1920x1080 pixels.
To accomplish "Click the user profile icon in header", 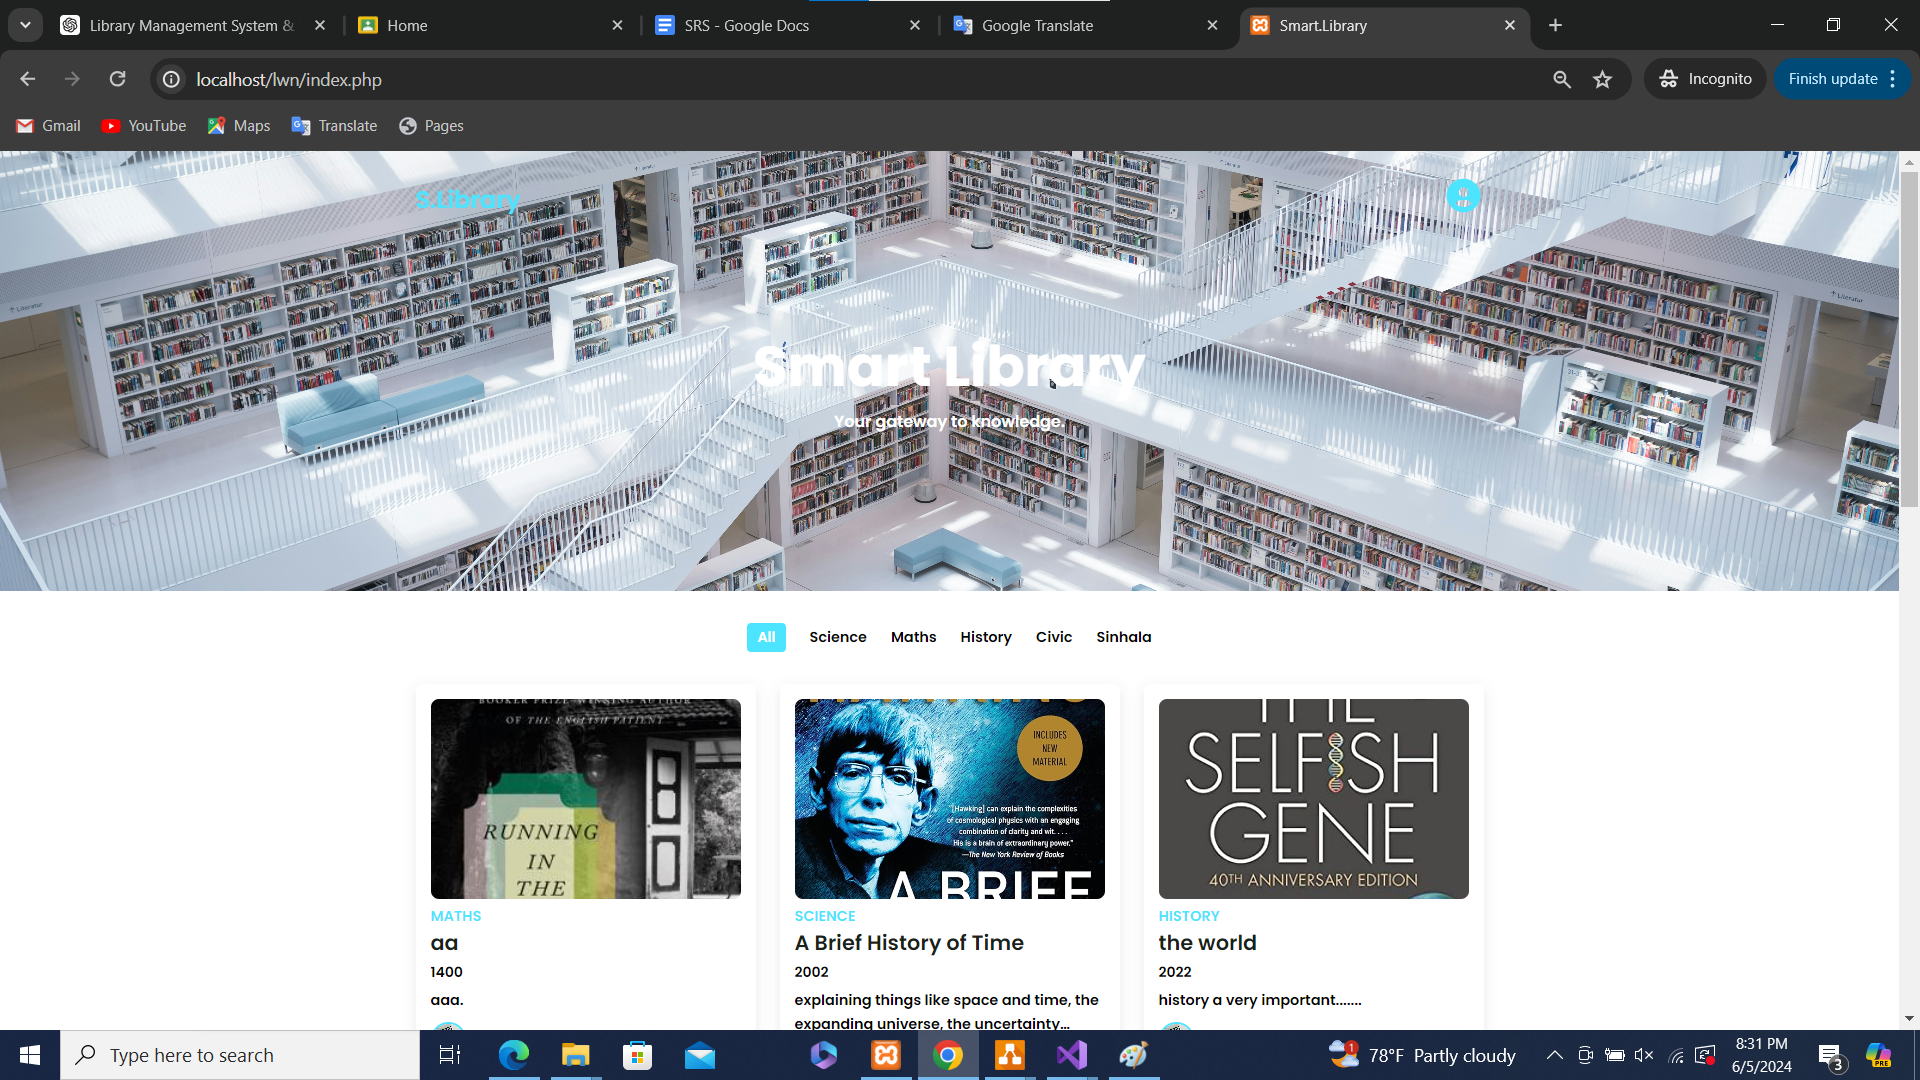I will 1463,196.
